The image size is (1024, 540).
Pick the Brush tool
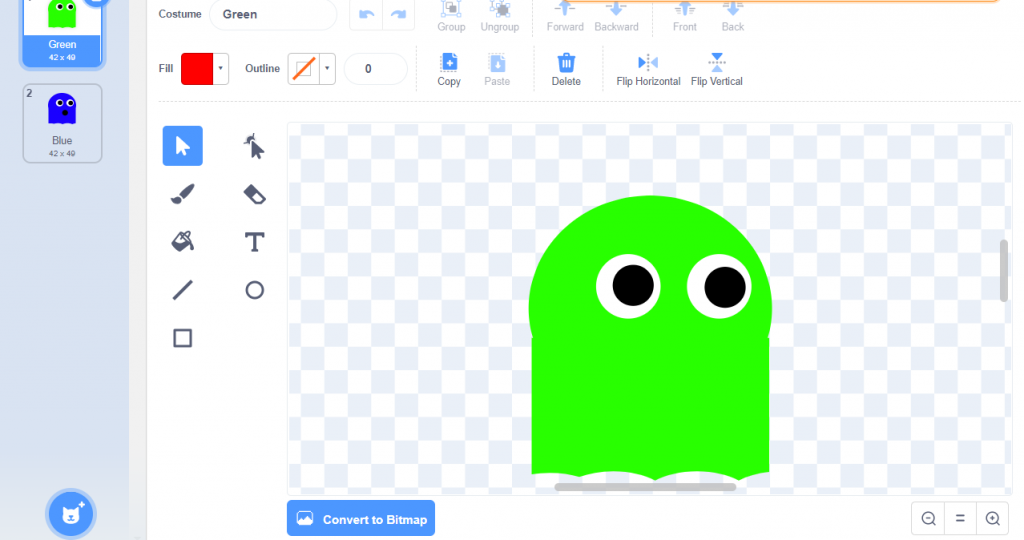182,194
